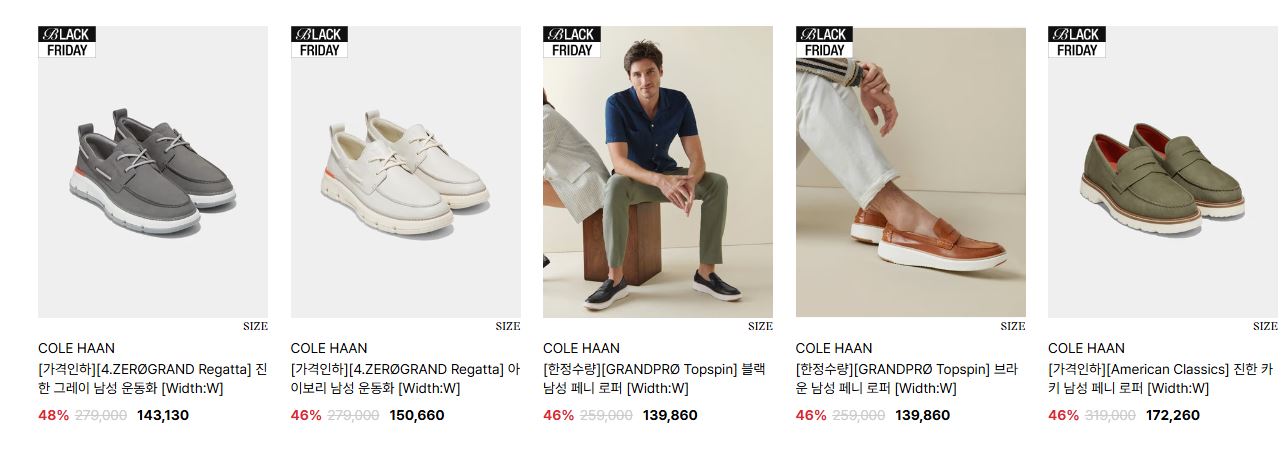The image size is (1281, 459).
Task: Open ivory Regatta 아이보리 product title link
Action: coord(406,379)
